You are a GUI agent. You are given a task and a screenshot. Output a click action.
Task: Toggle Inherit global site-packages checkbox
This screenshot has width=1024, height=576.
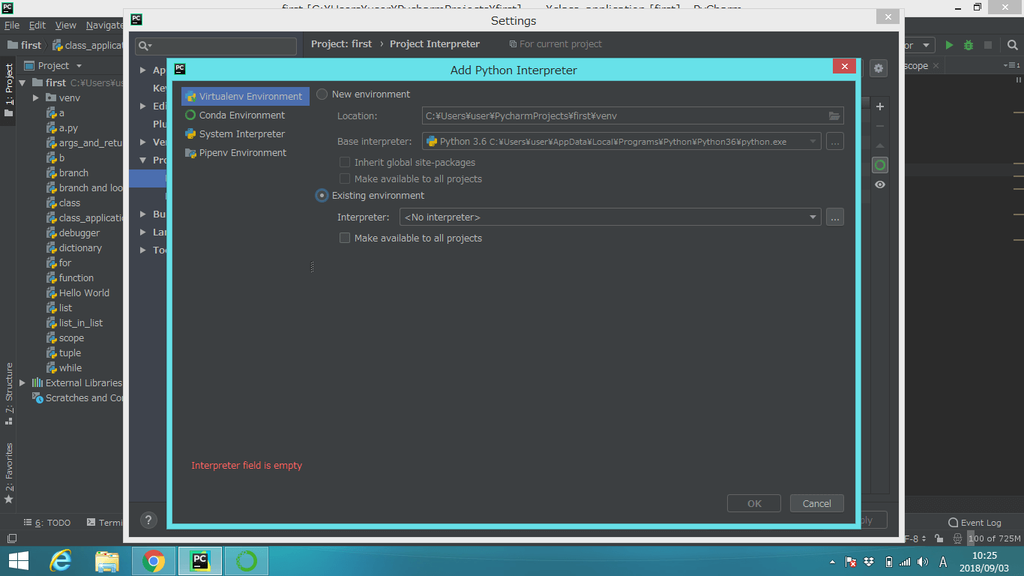click(345, 162)
